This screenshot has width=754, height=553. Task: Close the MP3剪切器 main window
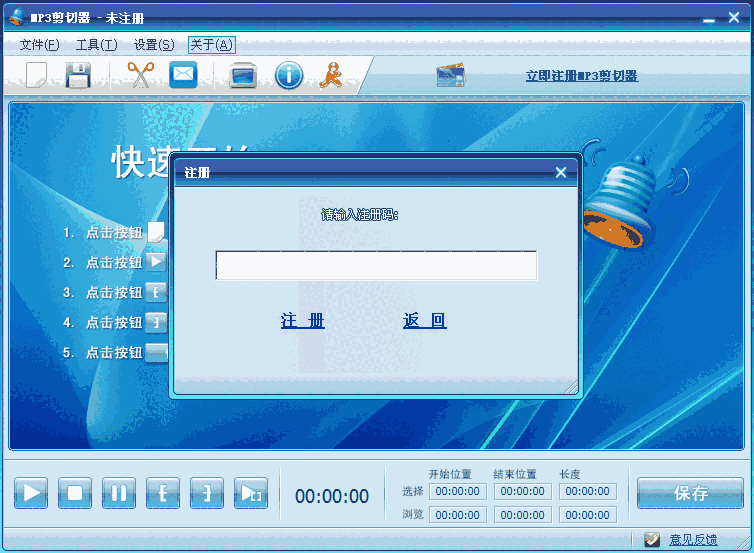[x=734, y=17]
